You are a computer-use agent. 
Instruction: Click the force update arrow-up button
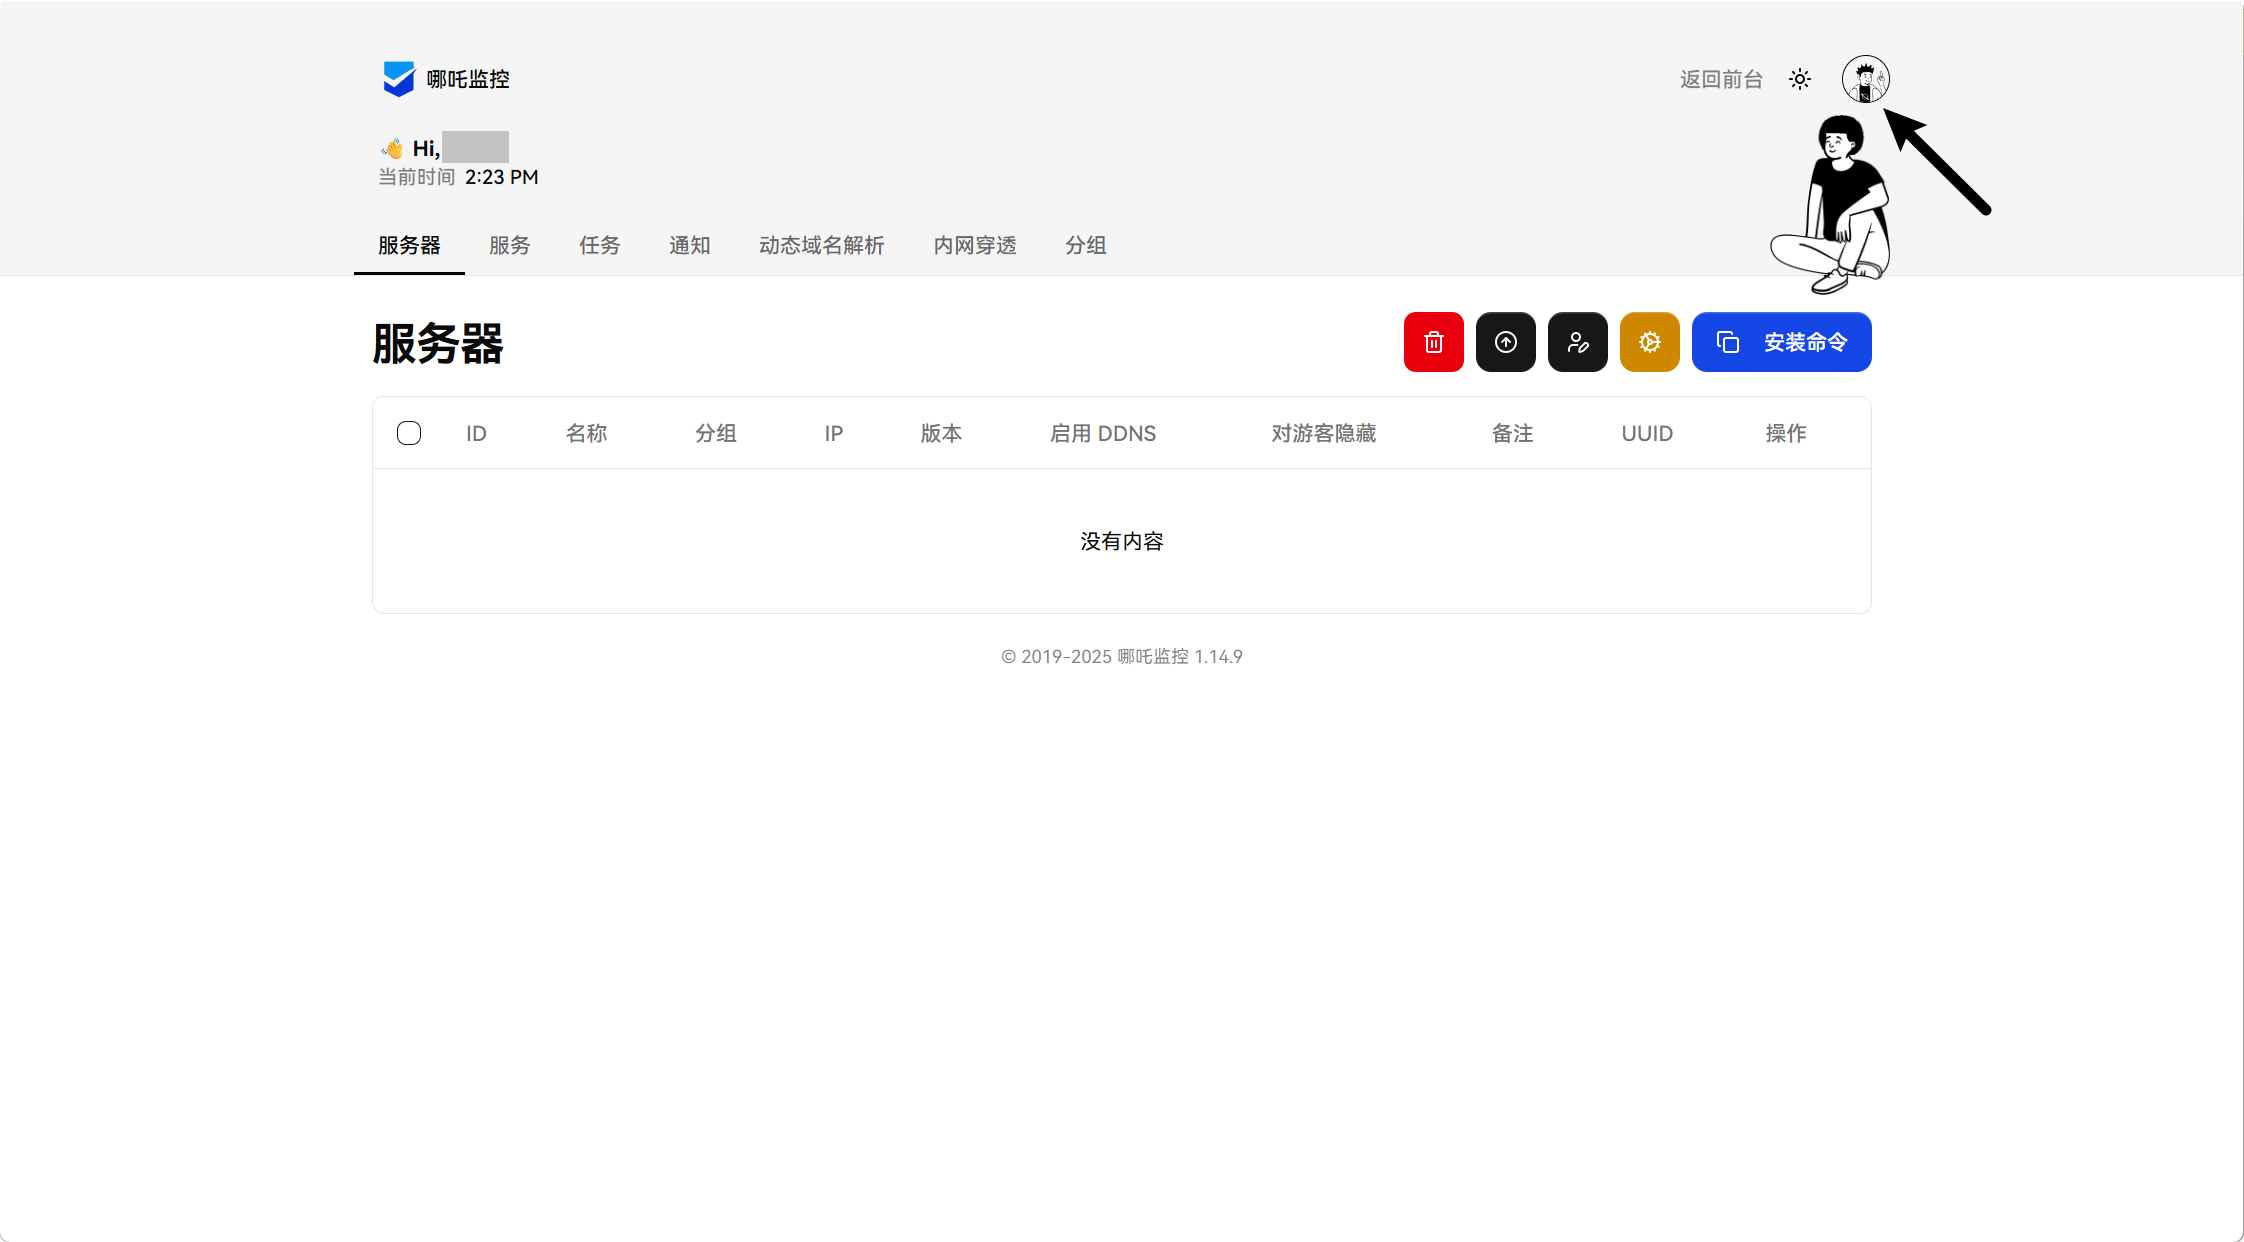click(x=1505, y=342)
